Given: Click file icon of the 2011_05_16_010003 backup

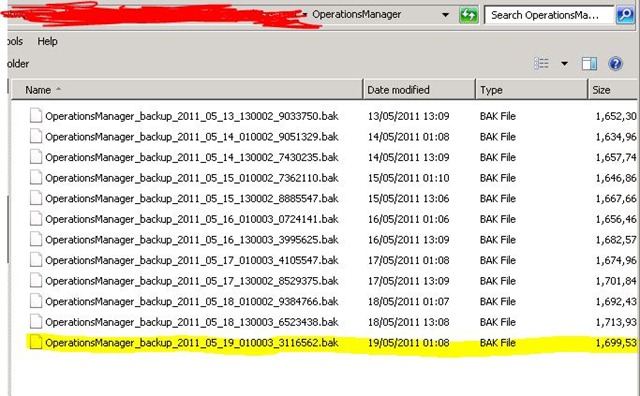Looking at the screenshot, I should (36, 218).
